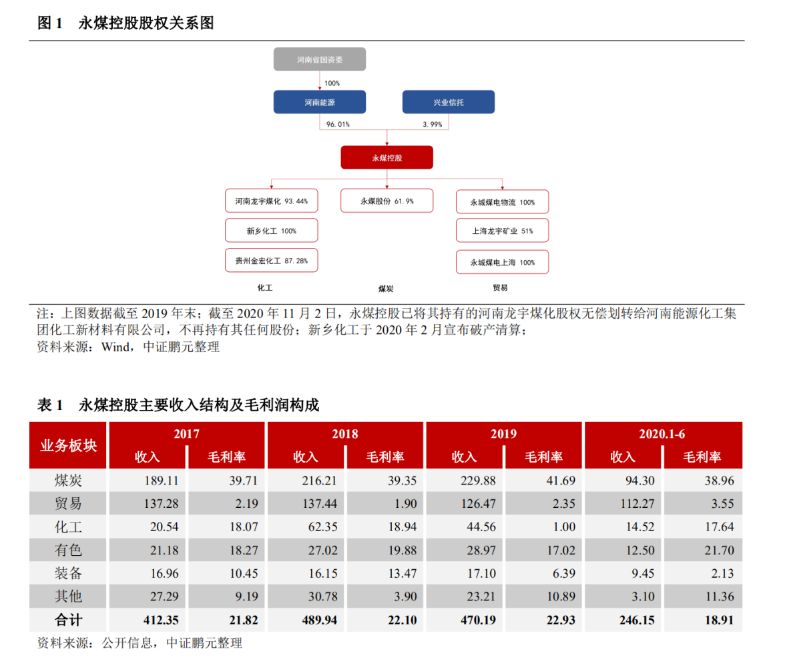Click the 30.78 cell
Viewport: 804px width, 667px height.
[x=306, y=596]
